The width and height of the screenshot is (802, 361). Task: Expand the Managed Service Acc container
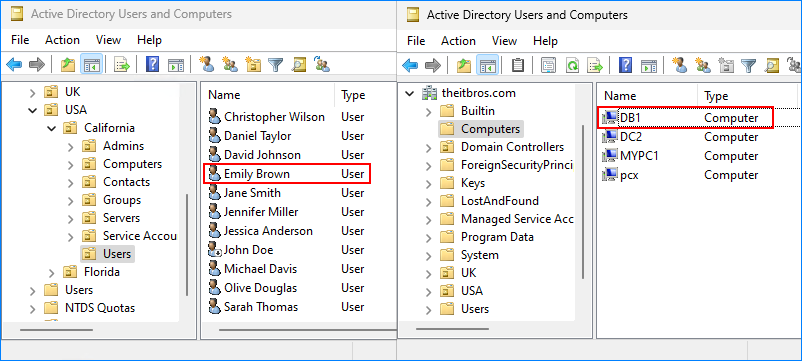[x=429, y=219]
